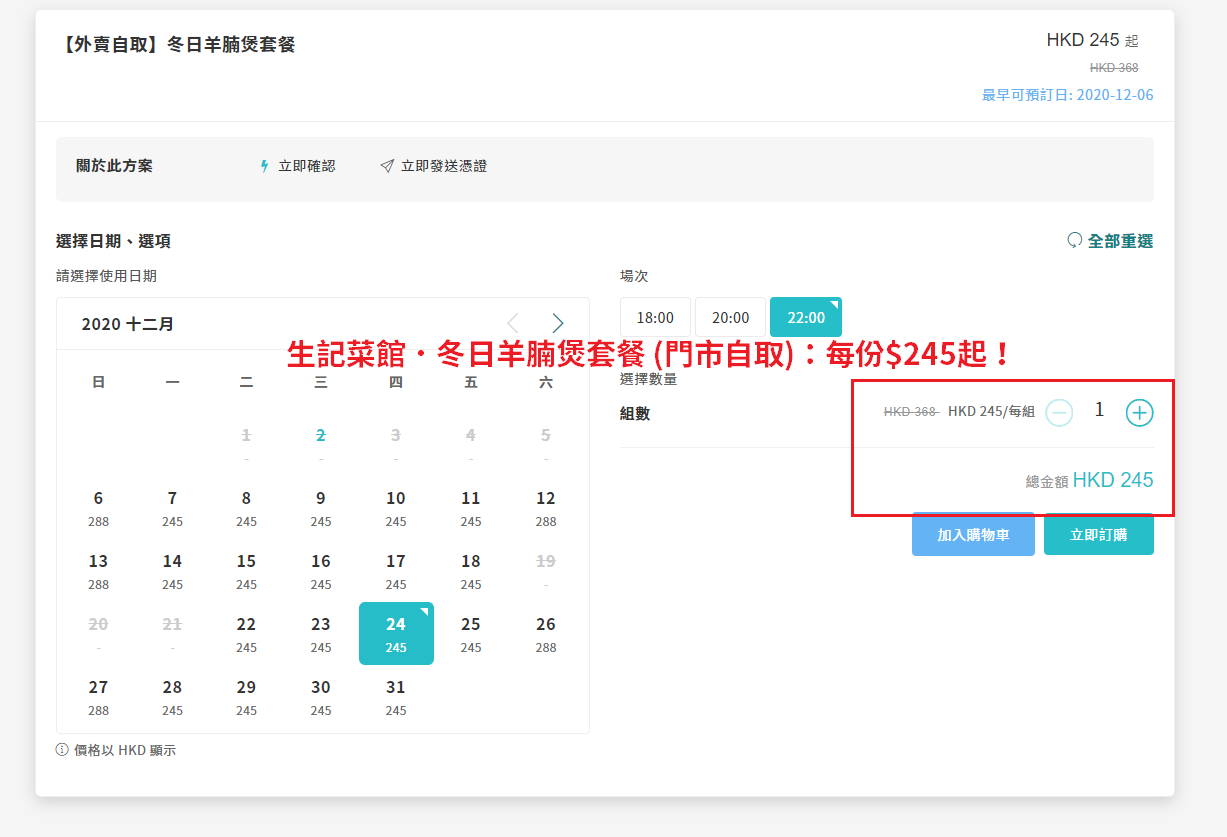This screenshot has width=1227, height=837.
Task: Click the HKD 245 起 price at top
Action: (1092, 40)
